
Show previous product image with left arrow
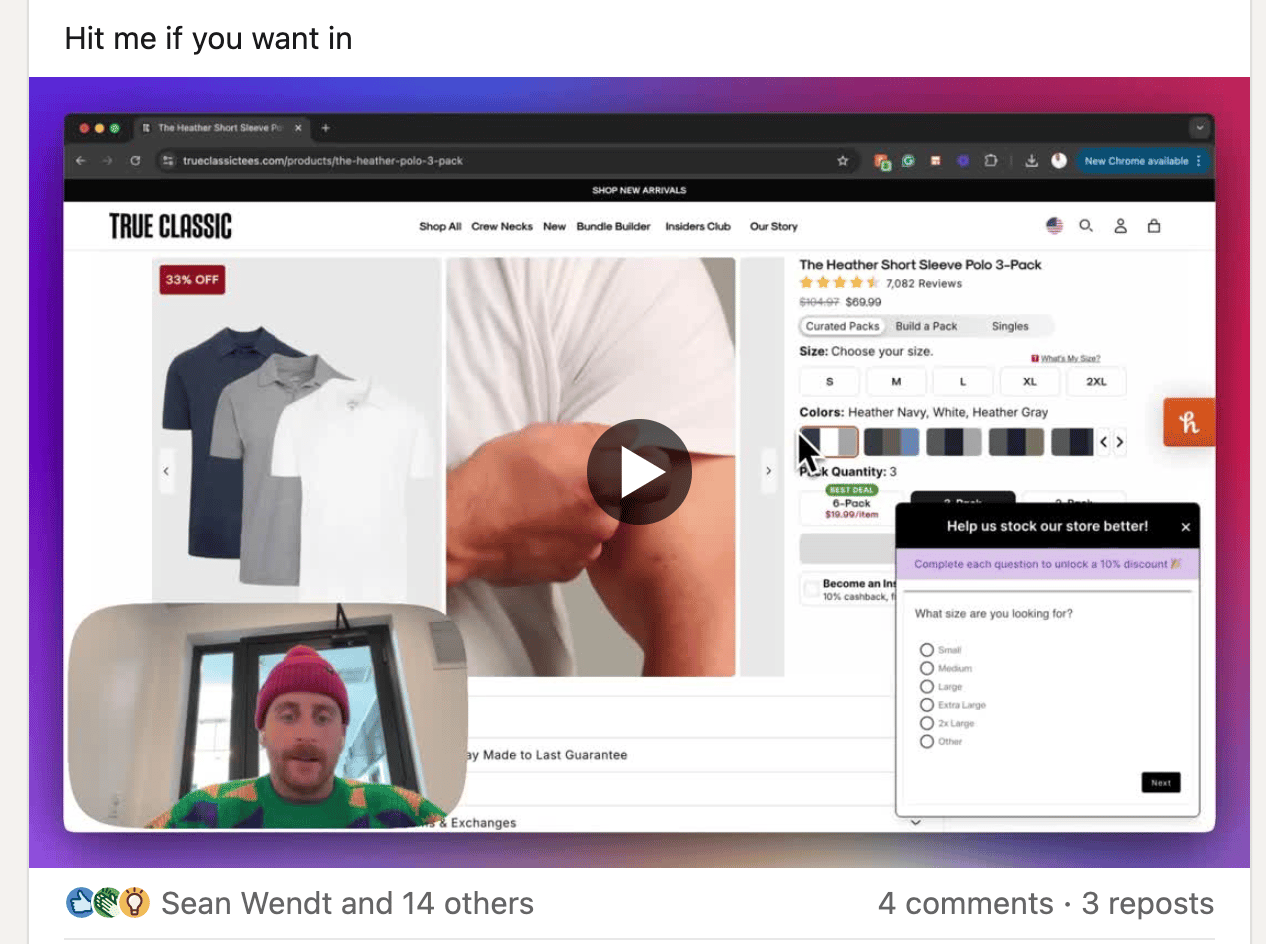click(167, 471)
